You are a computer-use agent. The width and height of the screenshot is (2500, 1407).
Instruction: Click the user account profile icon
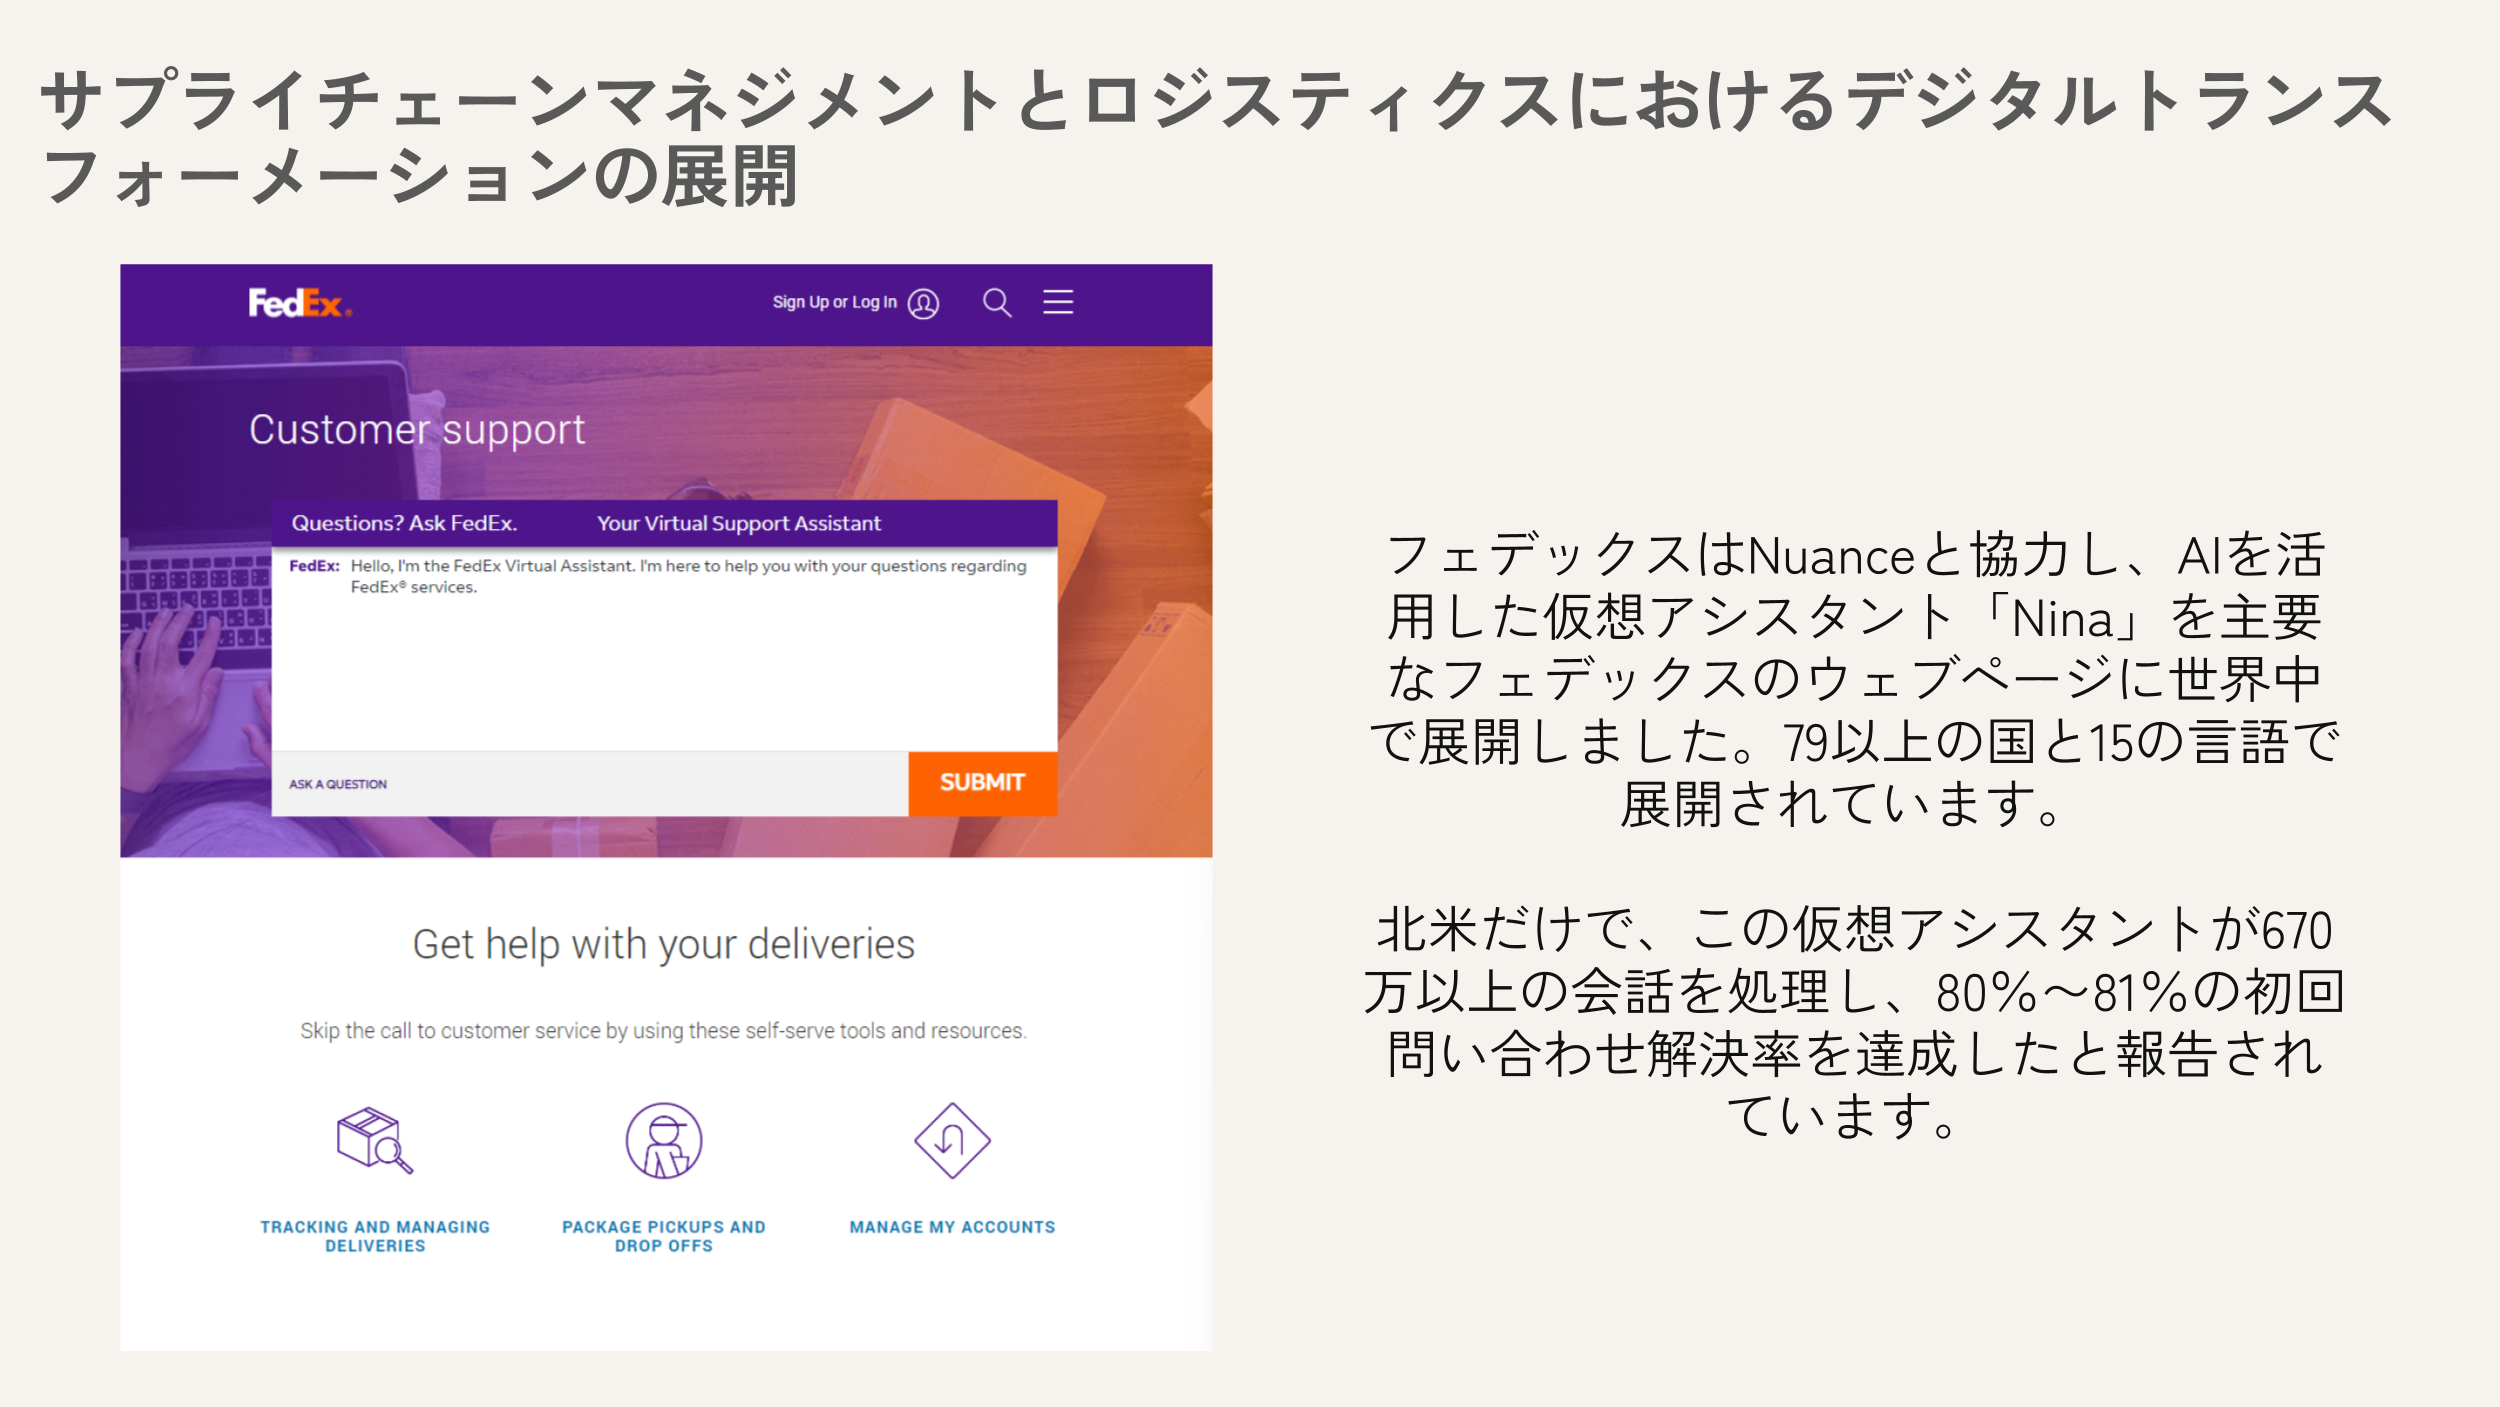point(923,304)
